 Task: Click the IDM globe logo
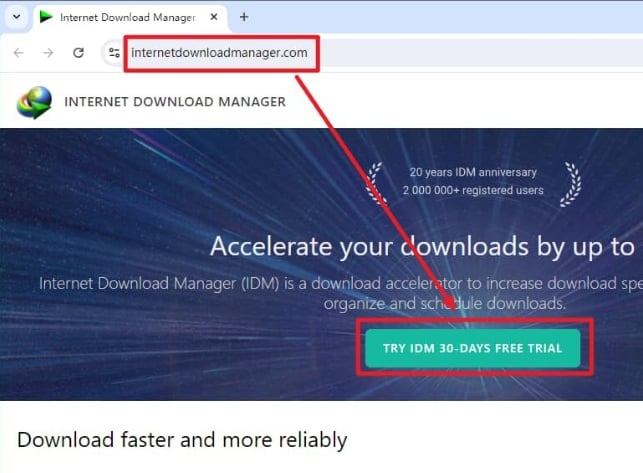[x=34, y=102]
